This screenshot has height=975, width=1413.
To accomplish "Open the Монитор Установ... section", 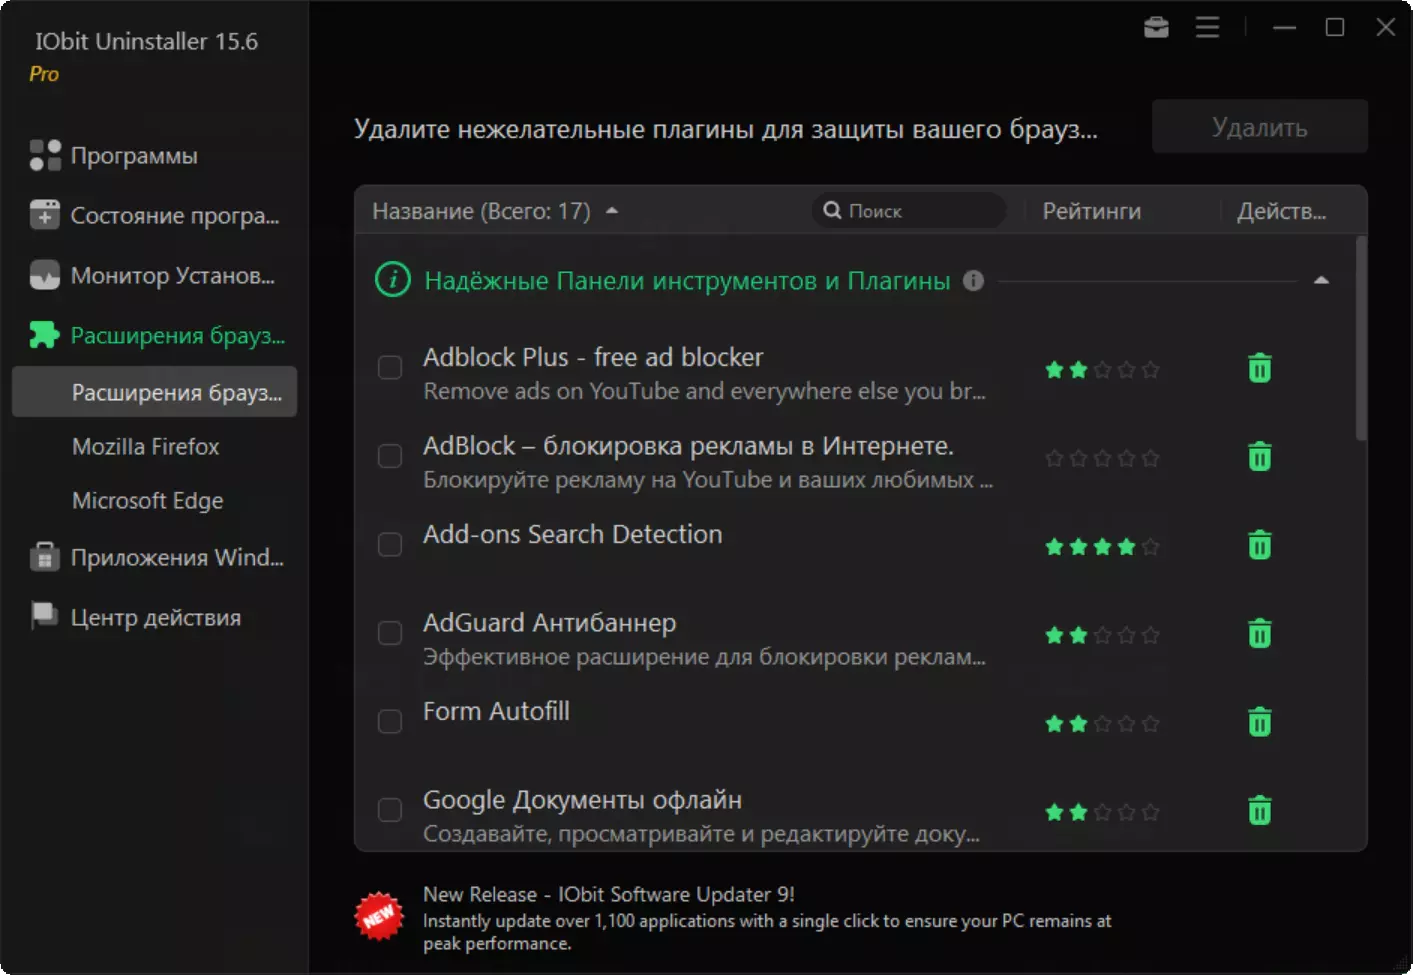I will (x=173, y=276).
